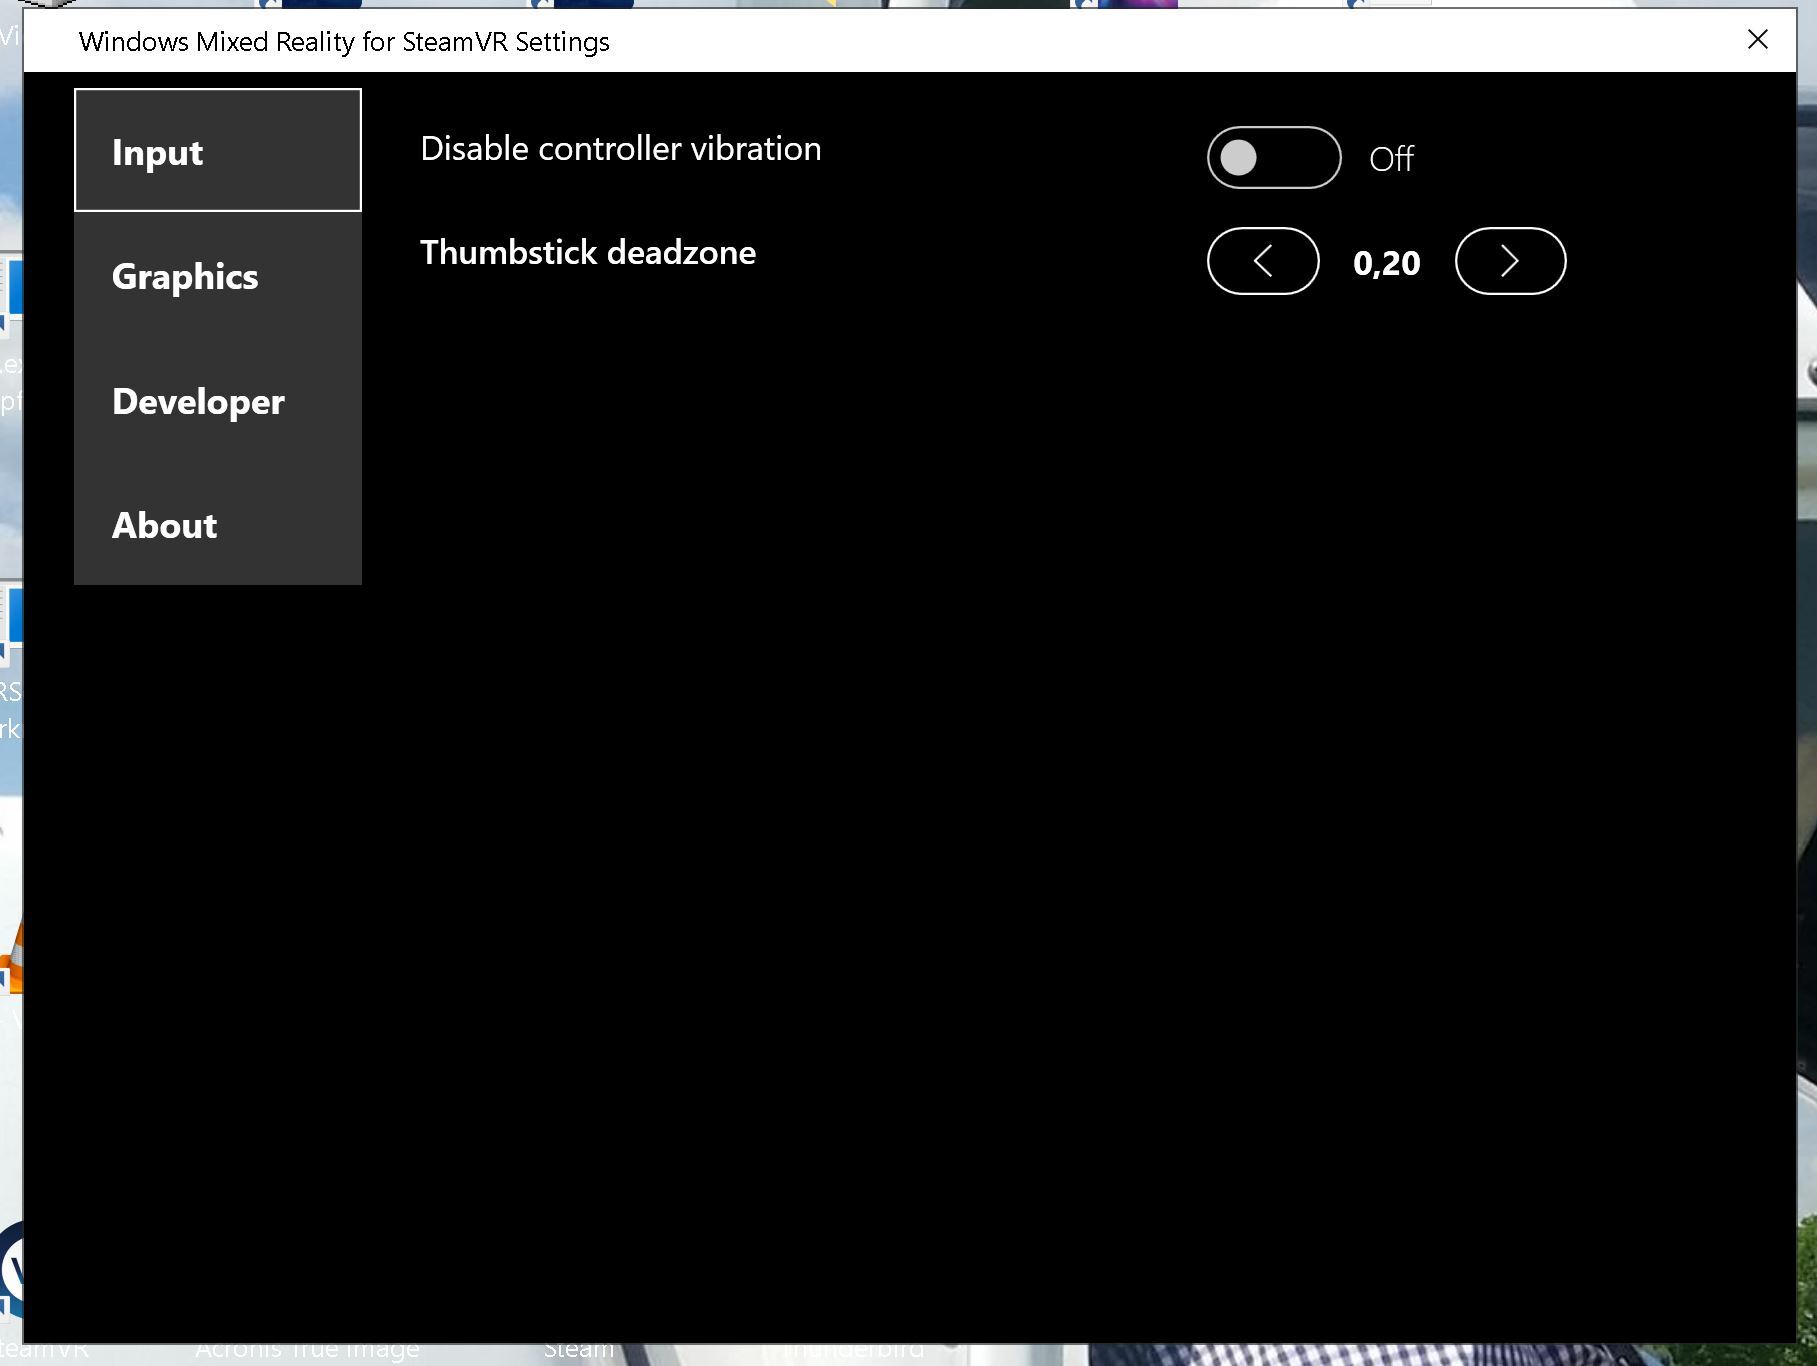The width and height of the screenshot is (1817, 1366).
Task: Decrease thumbstick deadzone with left arrow
Action: pyautogui.click(x=1263, y=261)
